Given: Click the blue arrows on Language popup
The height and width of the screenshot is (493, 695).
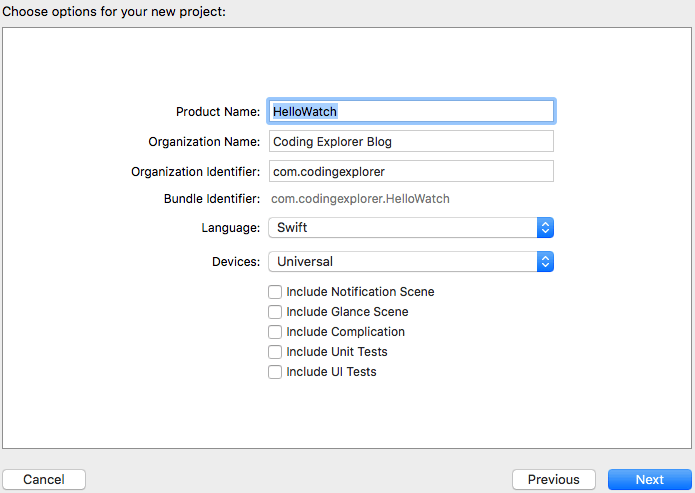Looking at the screenshot, I should tap(545, 227).
